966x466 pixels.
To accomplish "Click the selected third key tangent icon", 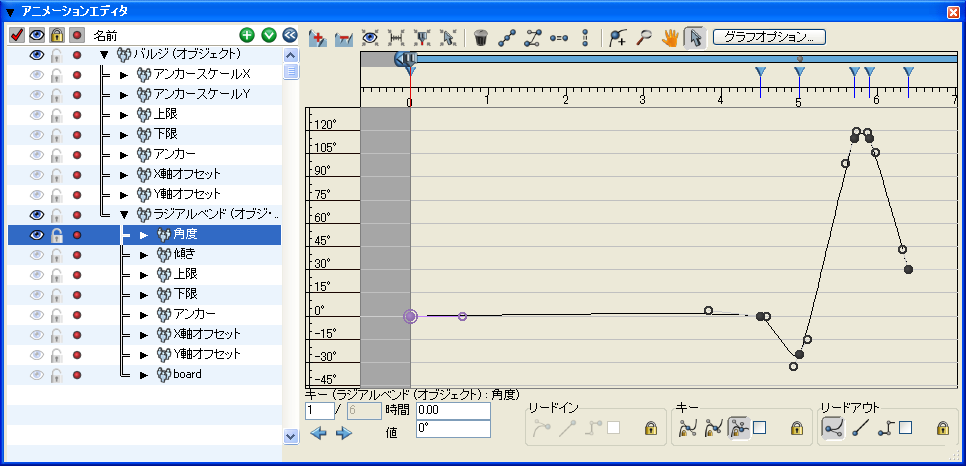I will [x=739, y=428].
